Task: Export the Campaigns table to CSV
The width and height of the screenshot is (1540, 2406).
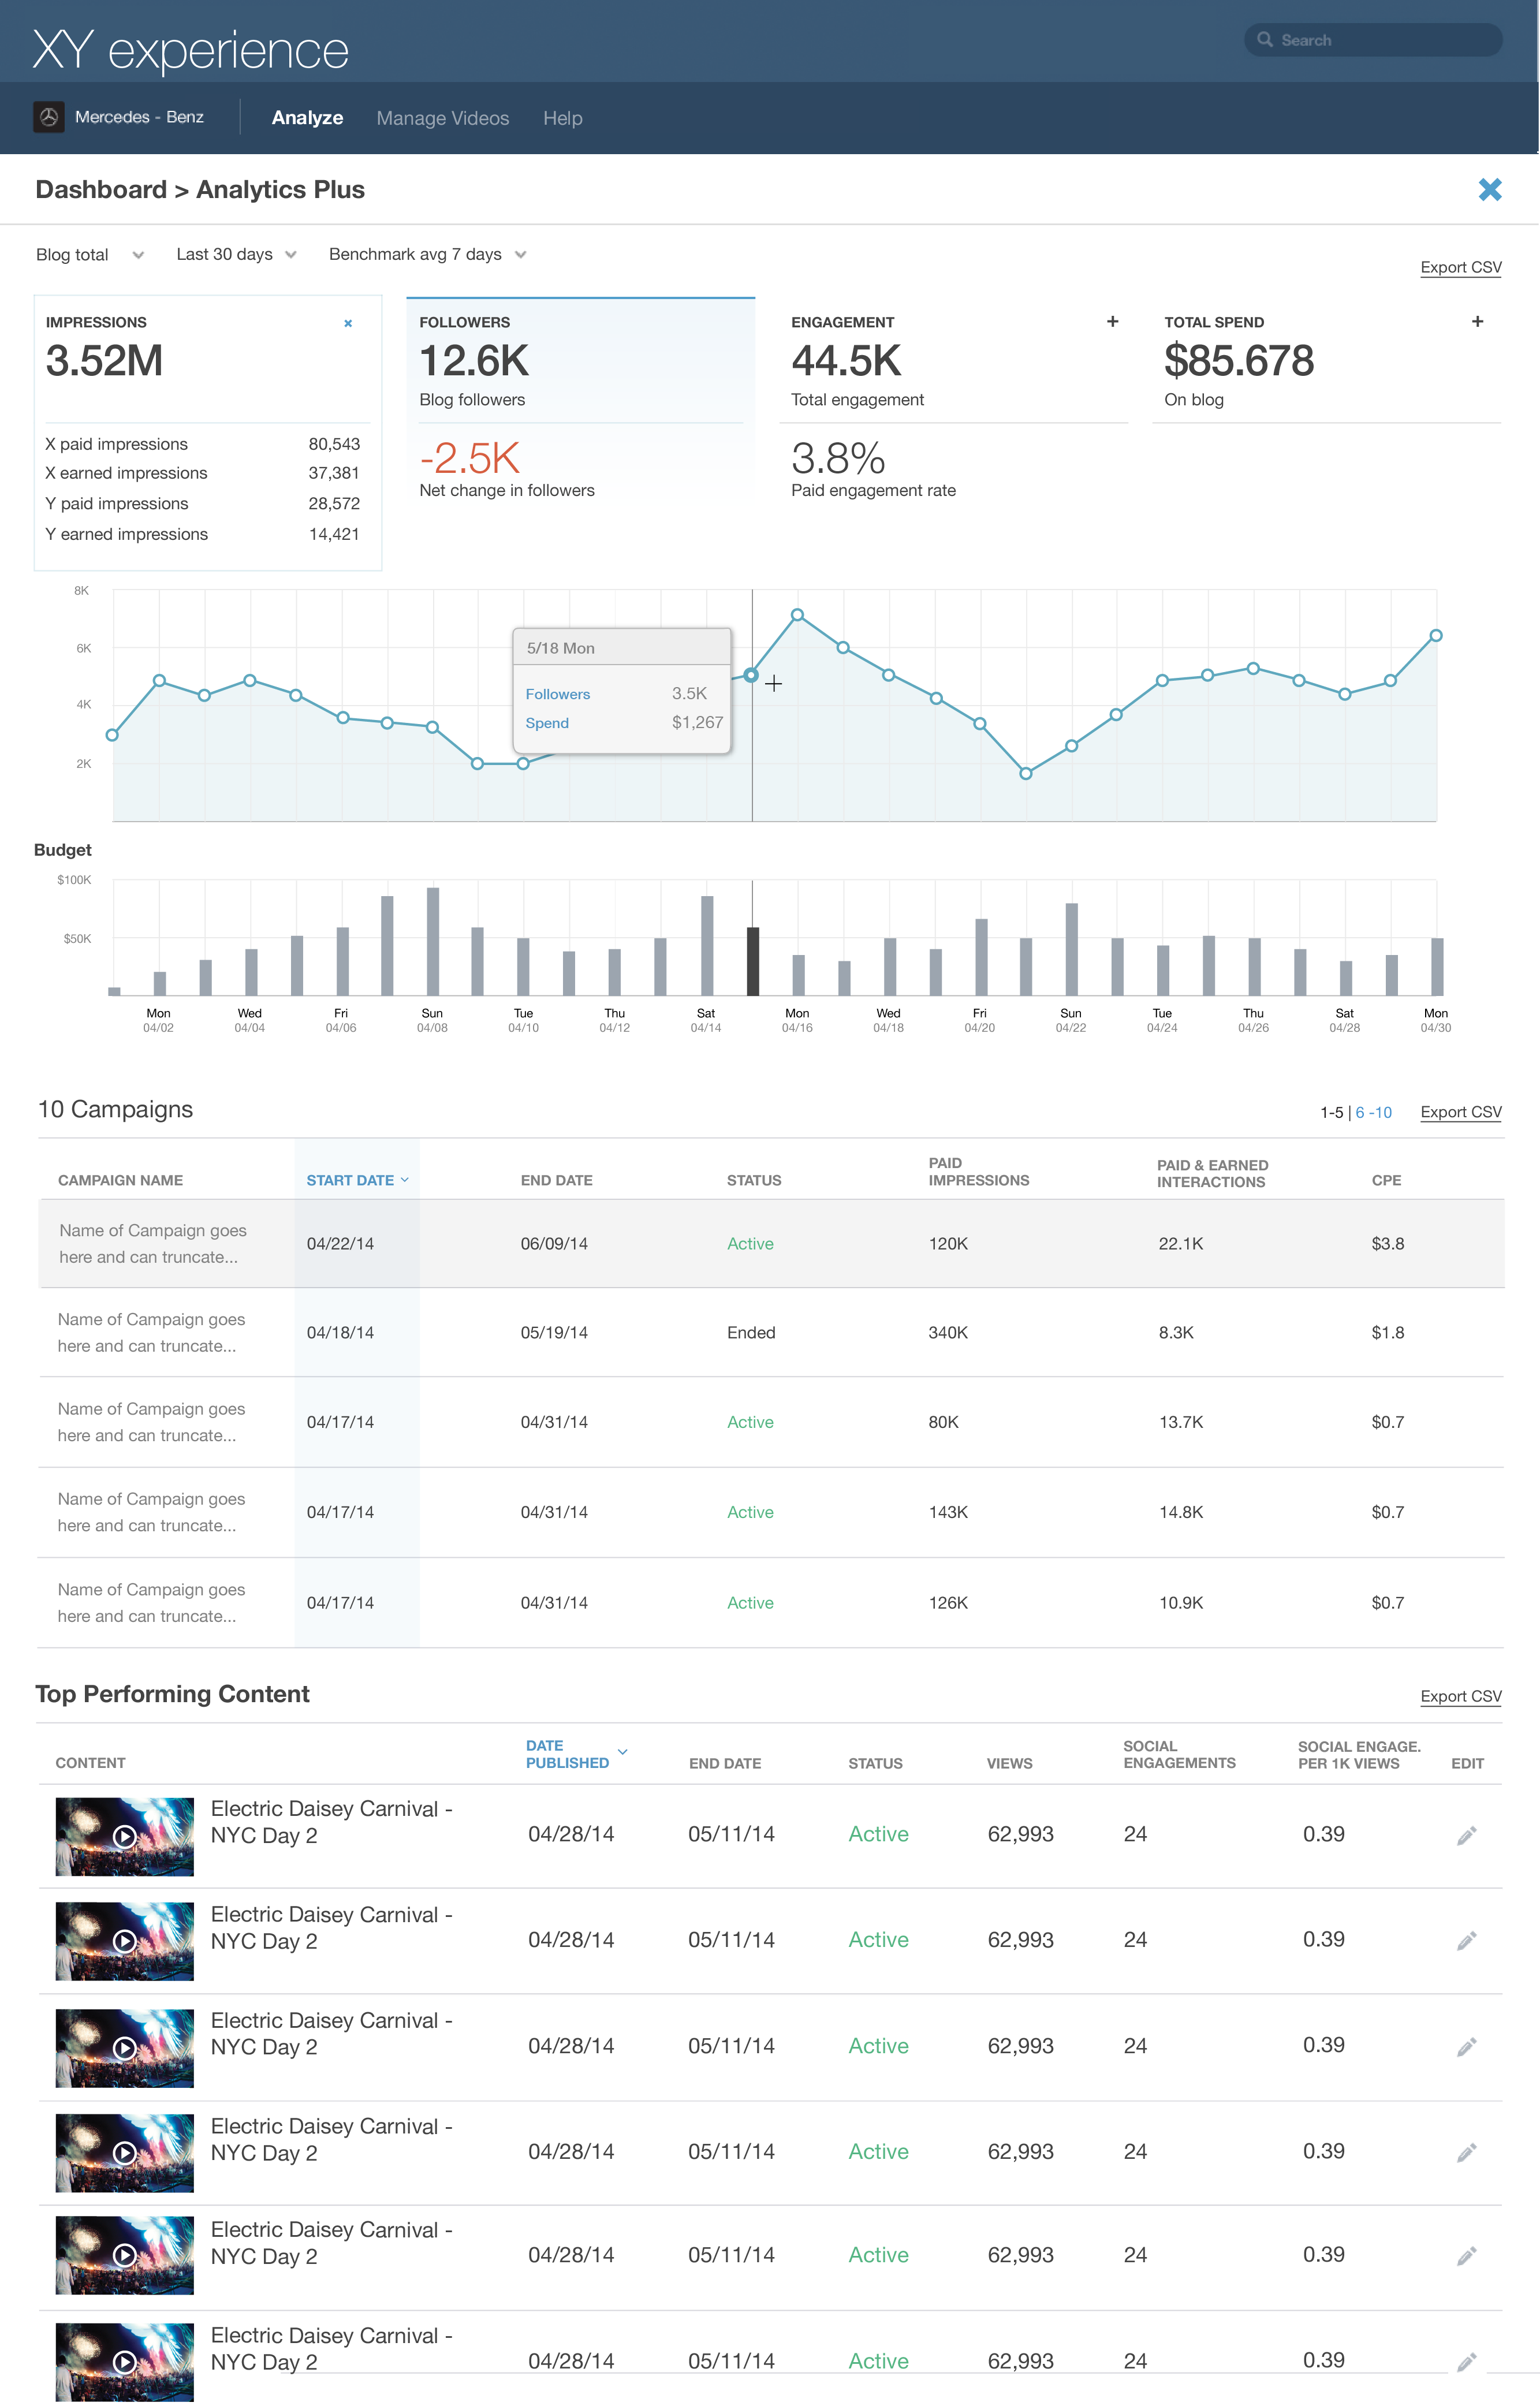Action: point(1461,1112)
